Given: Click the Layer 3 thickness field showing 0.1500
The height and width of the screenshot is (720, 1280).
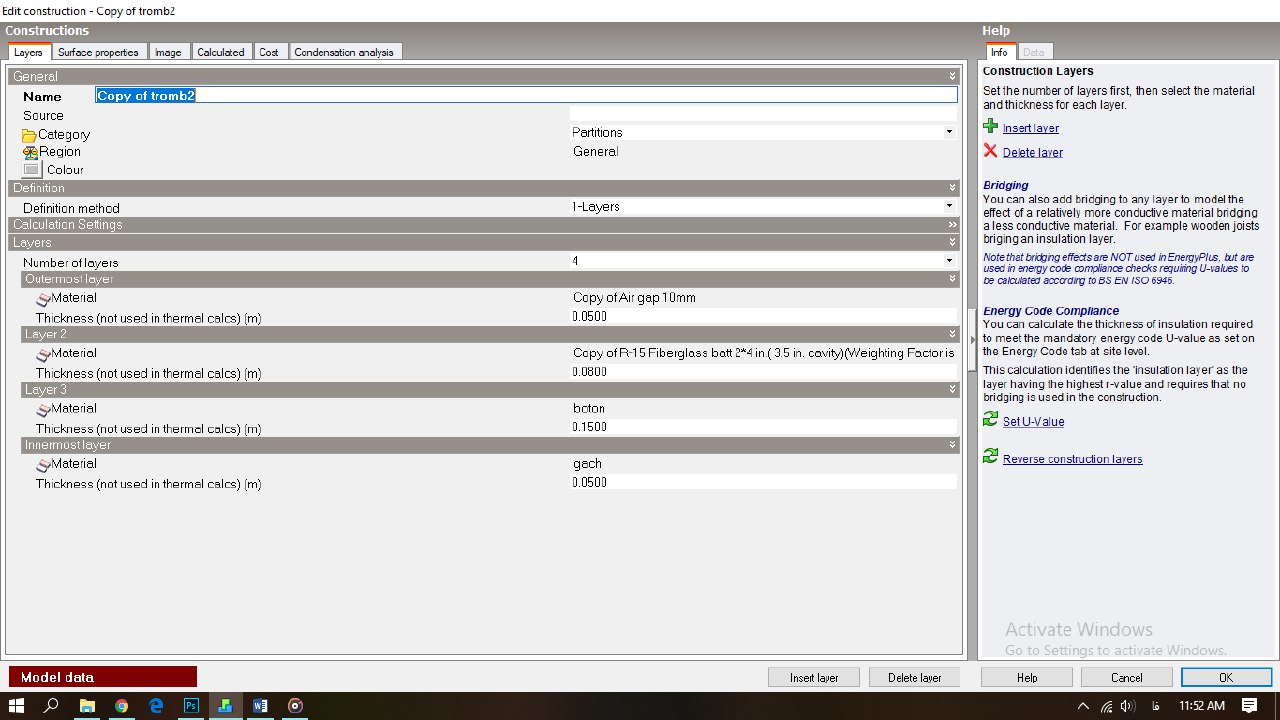Looking at the screenshot, I should [764, 427].
